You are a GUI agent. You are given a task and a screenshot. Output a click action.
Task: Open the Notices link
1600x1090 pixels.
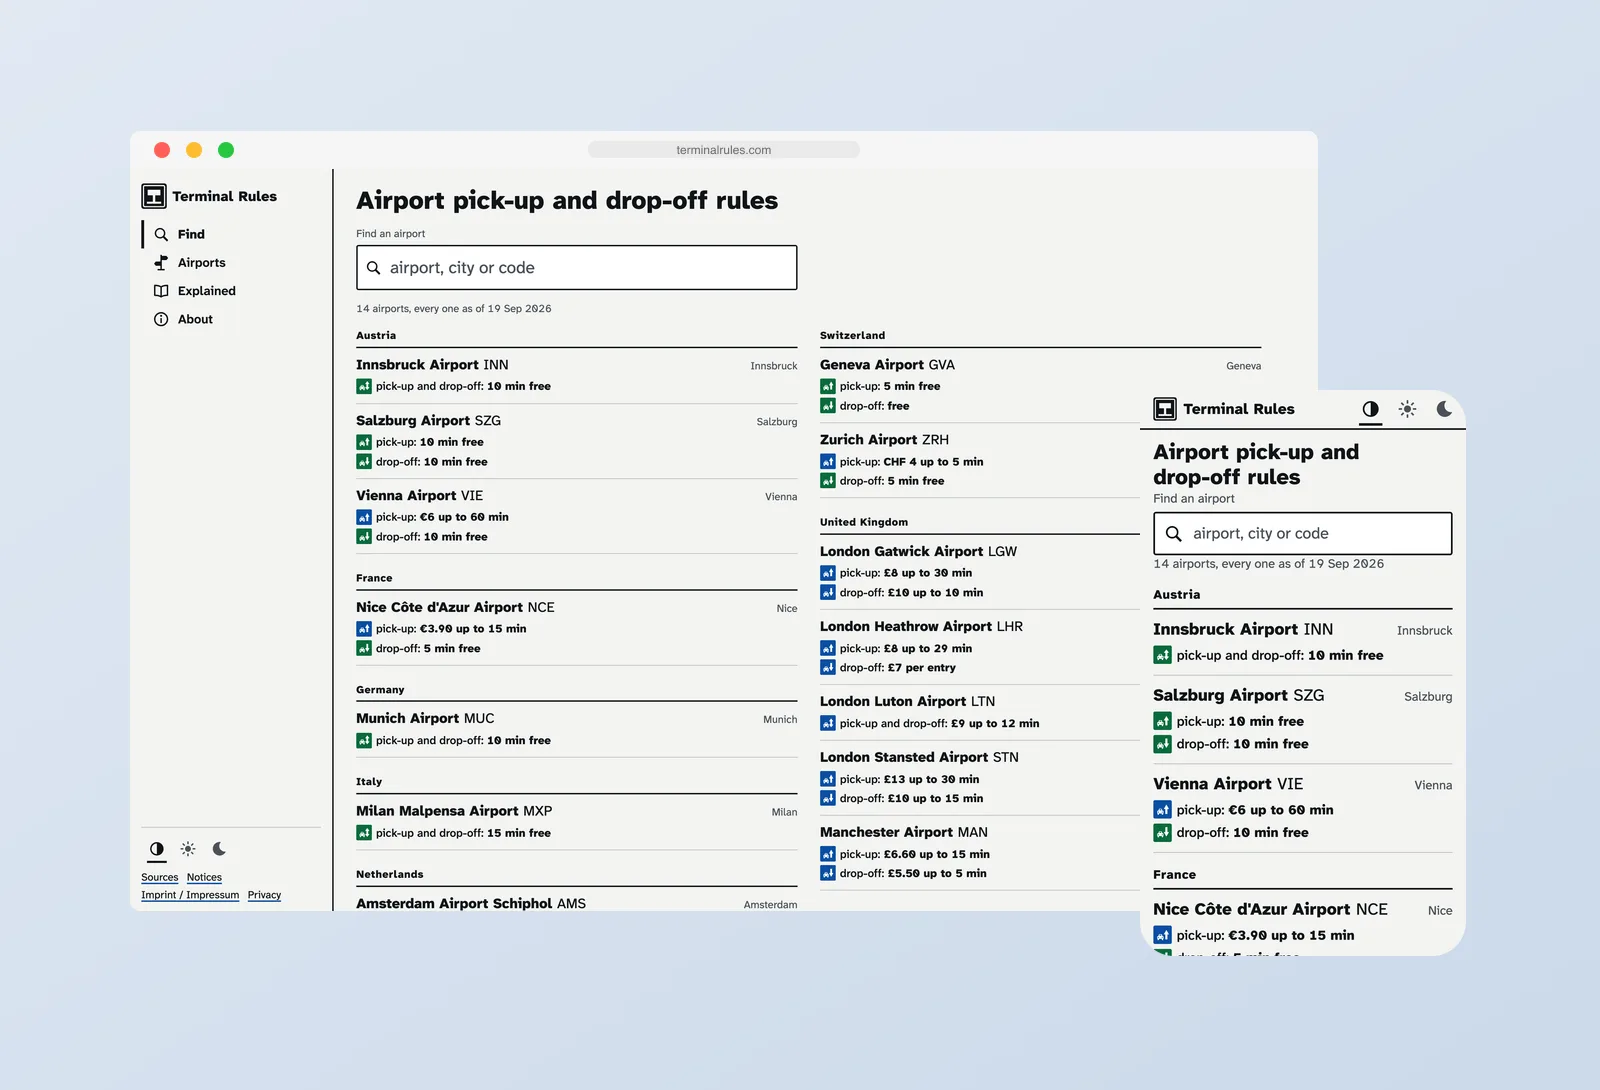click(204, 877)
